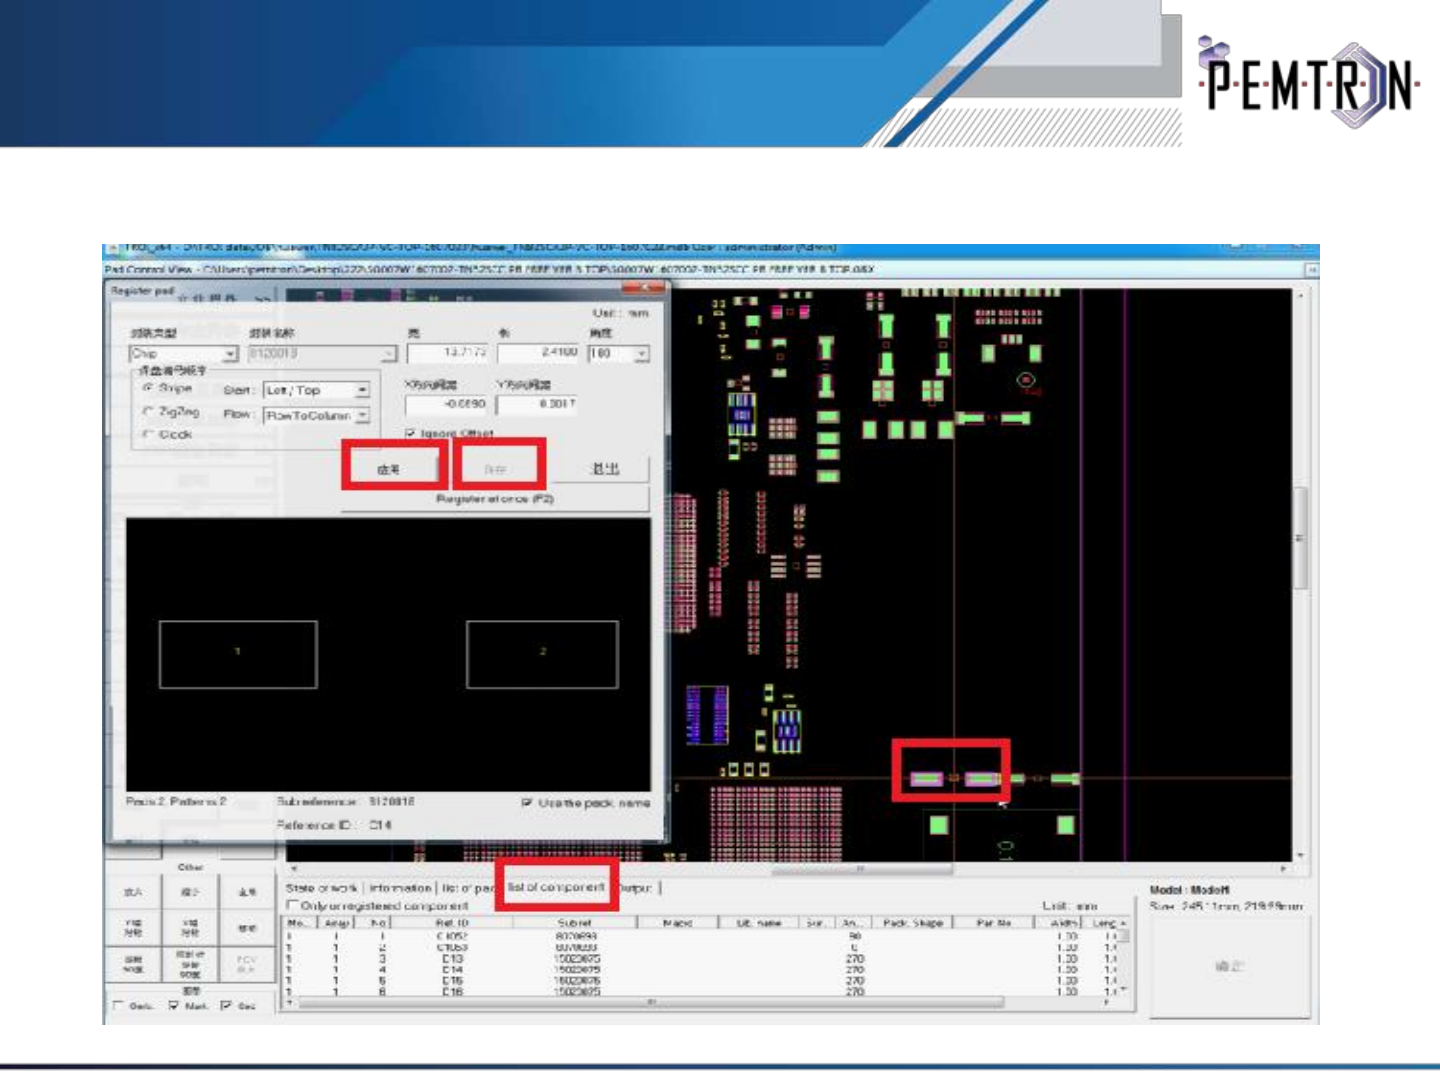This screenshot has height=1080, width=1440.
Task: Toggle the Ignore Offset checkbox
Action: (x=411, y=433)
